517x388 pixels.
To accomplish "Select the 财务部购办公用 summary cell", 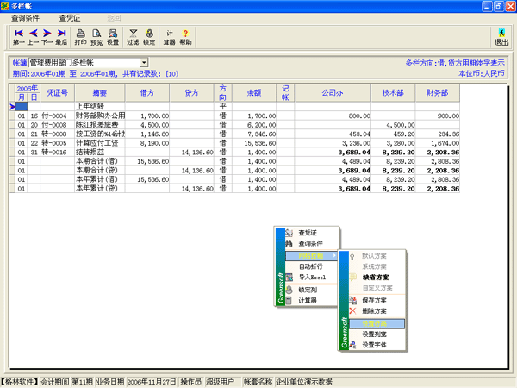I will [100, 115].
